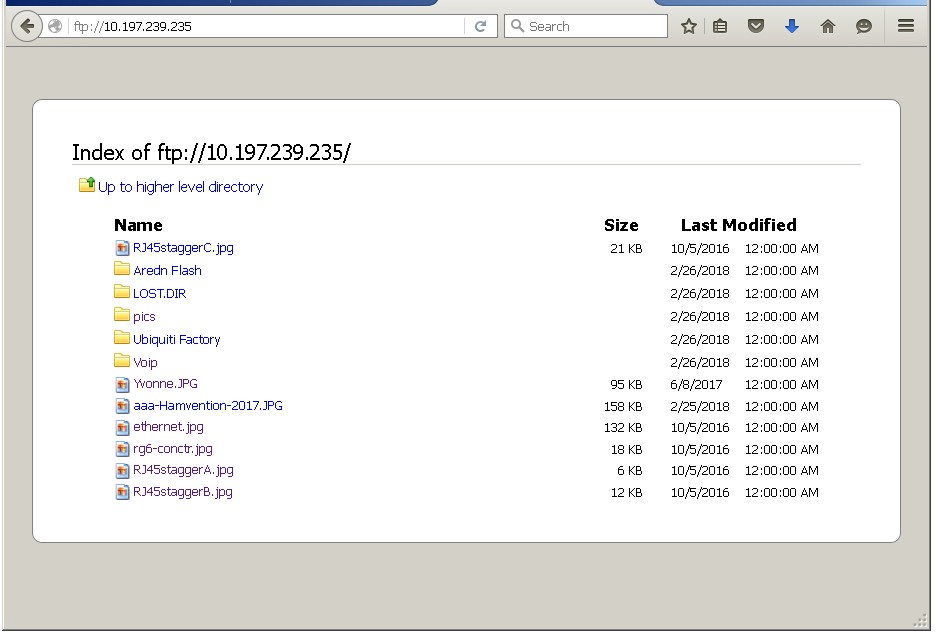
Task: Click the smiley chat icon in toolbar
Action: coord(864,27)
